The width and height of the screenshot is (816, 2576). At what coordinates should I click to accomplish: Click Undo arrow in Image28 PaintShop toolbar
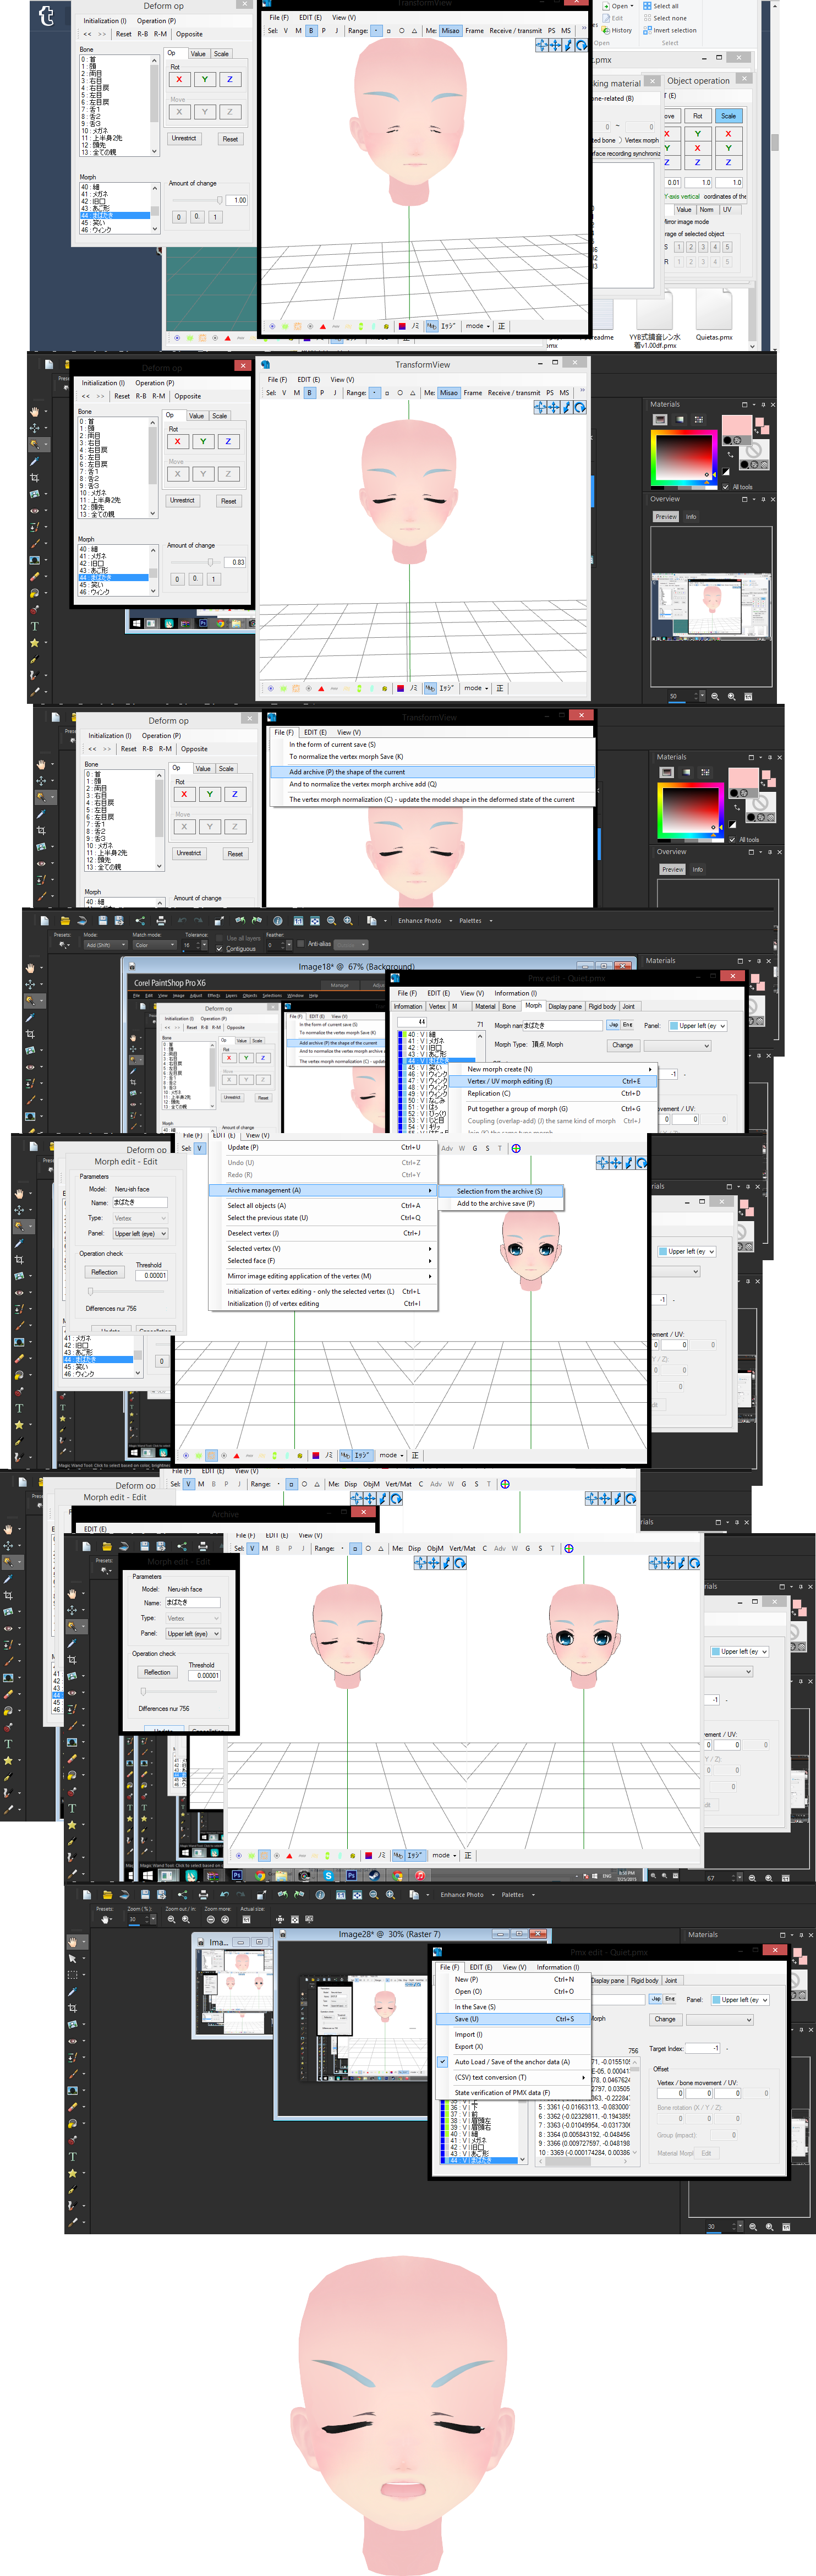click(x=224, y=1894)
